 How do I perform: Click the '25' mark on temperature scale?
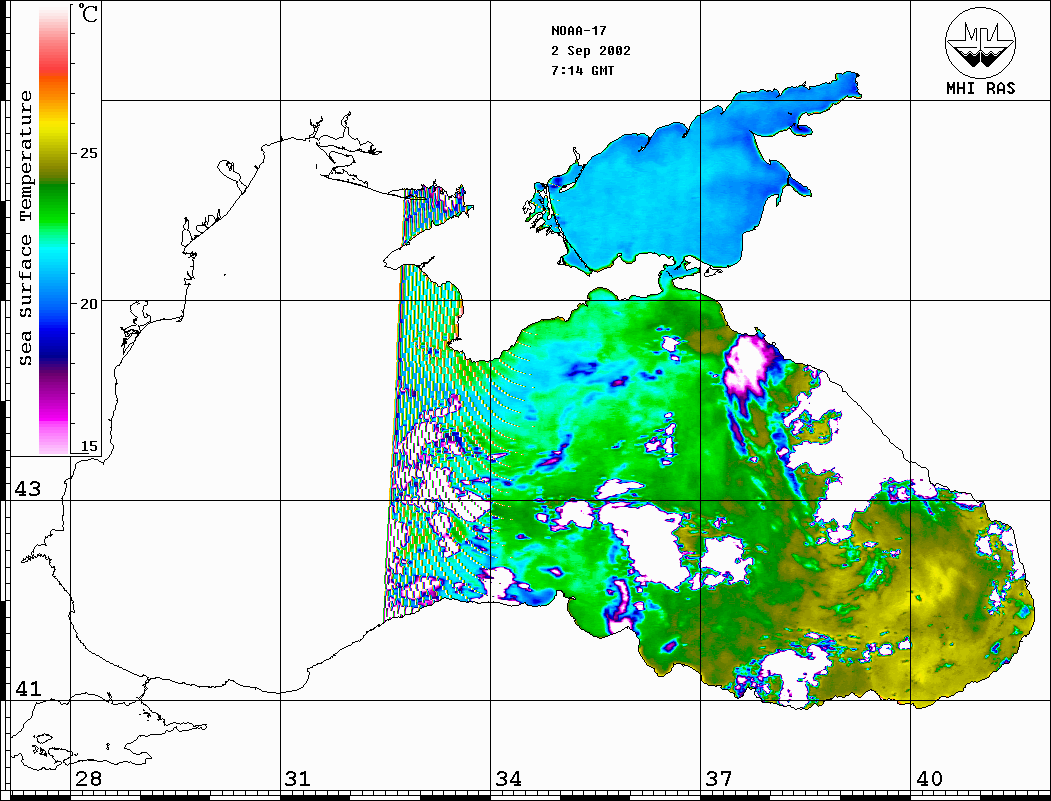88,153
